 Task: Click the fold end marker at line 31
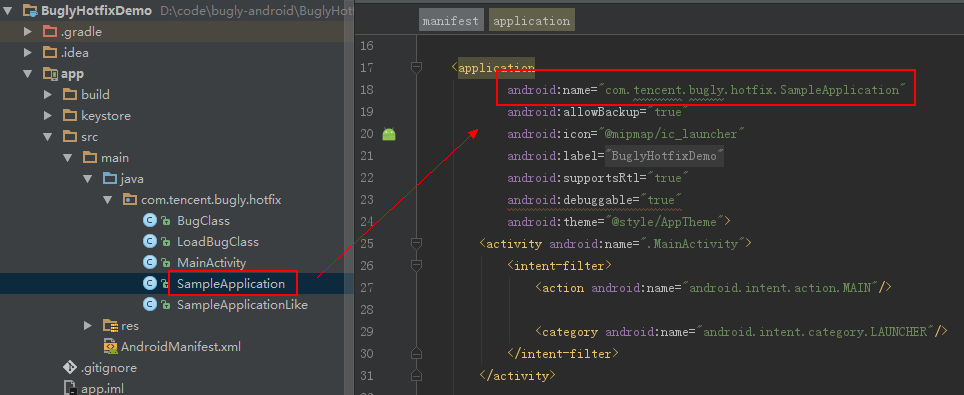416,374
